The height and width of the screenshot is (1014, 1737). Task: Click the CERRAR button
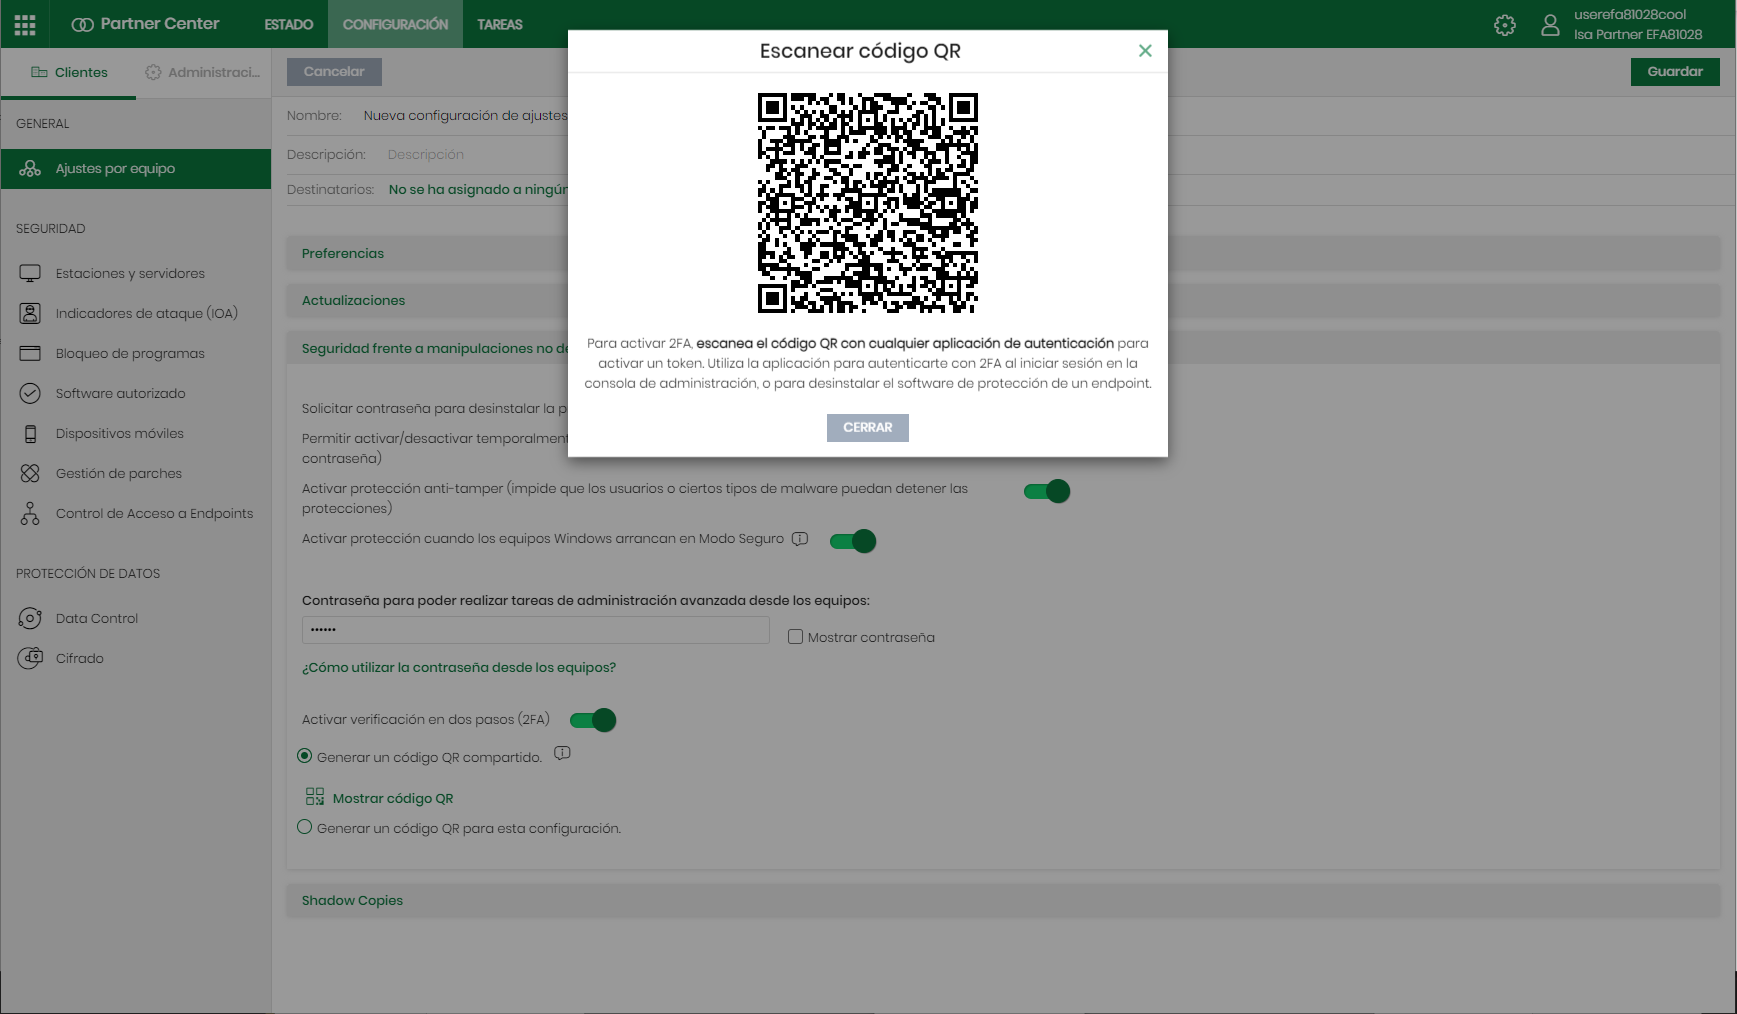[868, 428]
